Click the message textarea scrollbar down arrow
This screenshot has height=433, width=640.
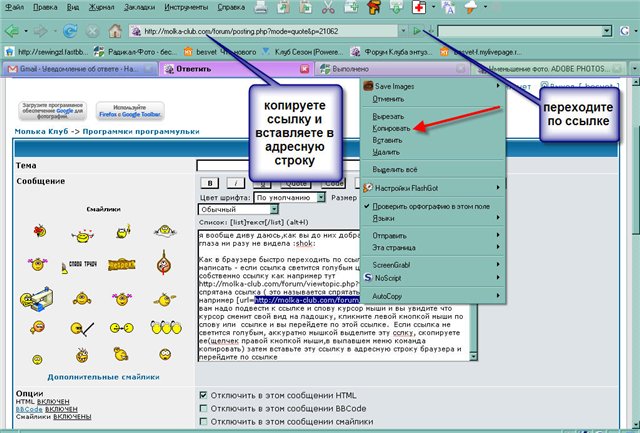(x=473, y=357)
